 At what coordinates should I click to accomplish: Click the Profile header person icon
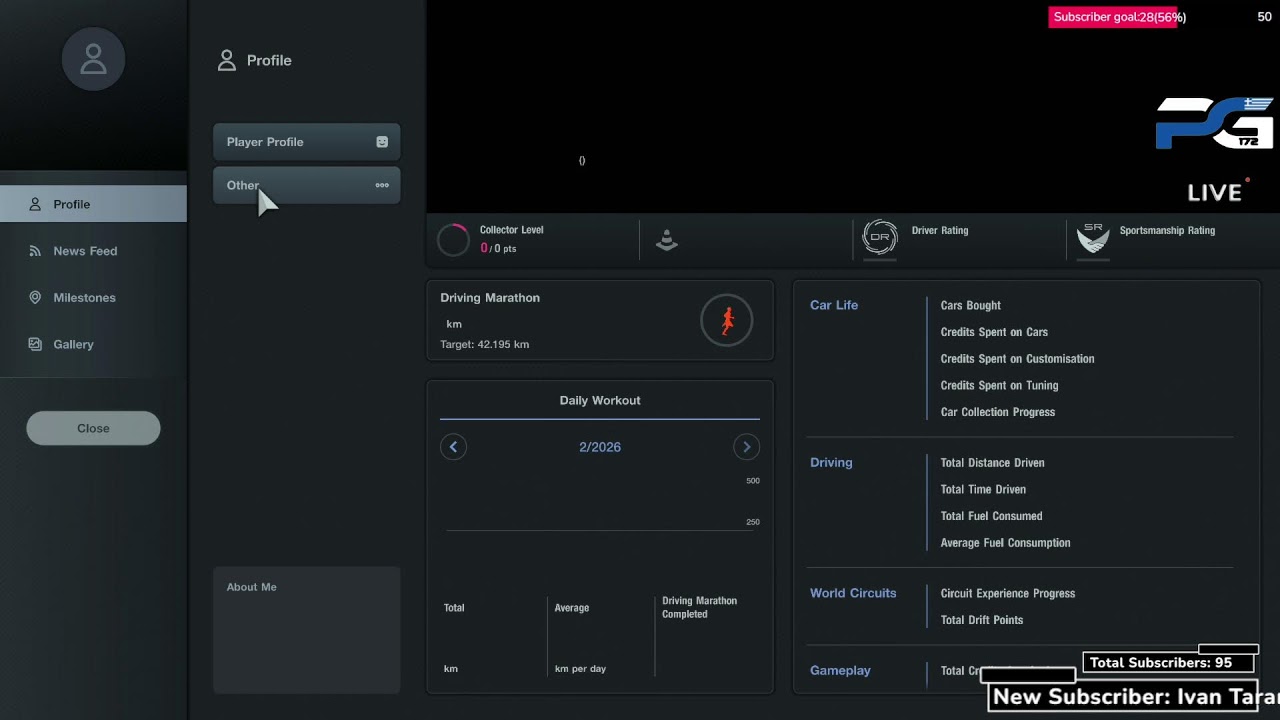tap(226, 60)
